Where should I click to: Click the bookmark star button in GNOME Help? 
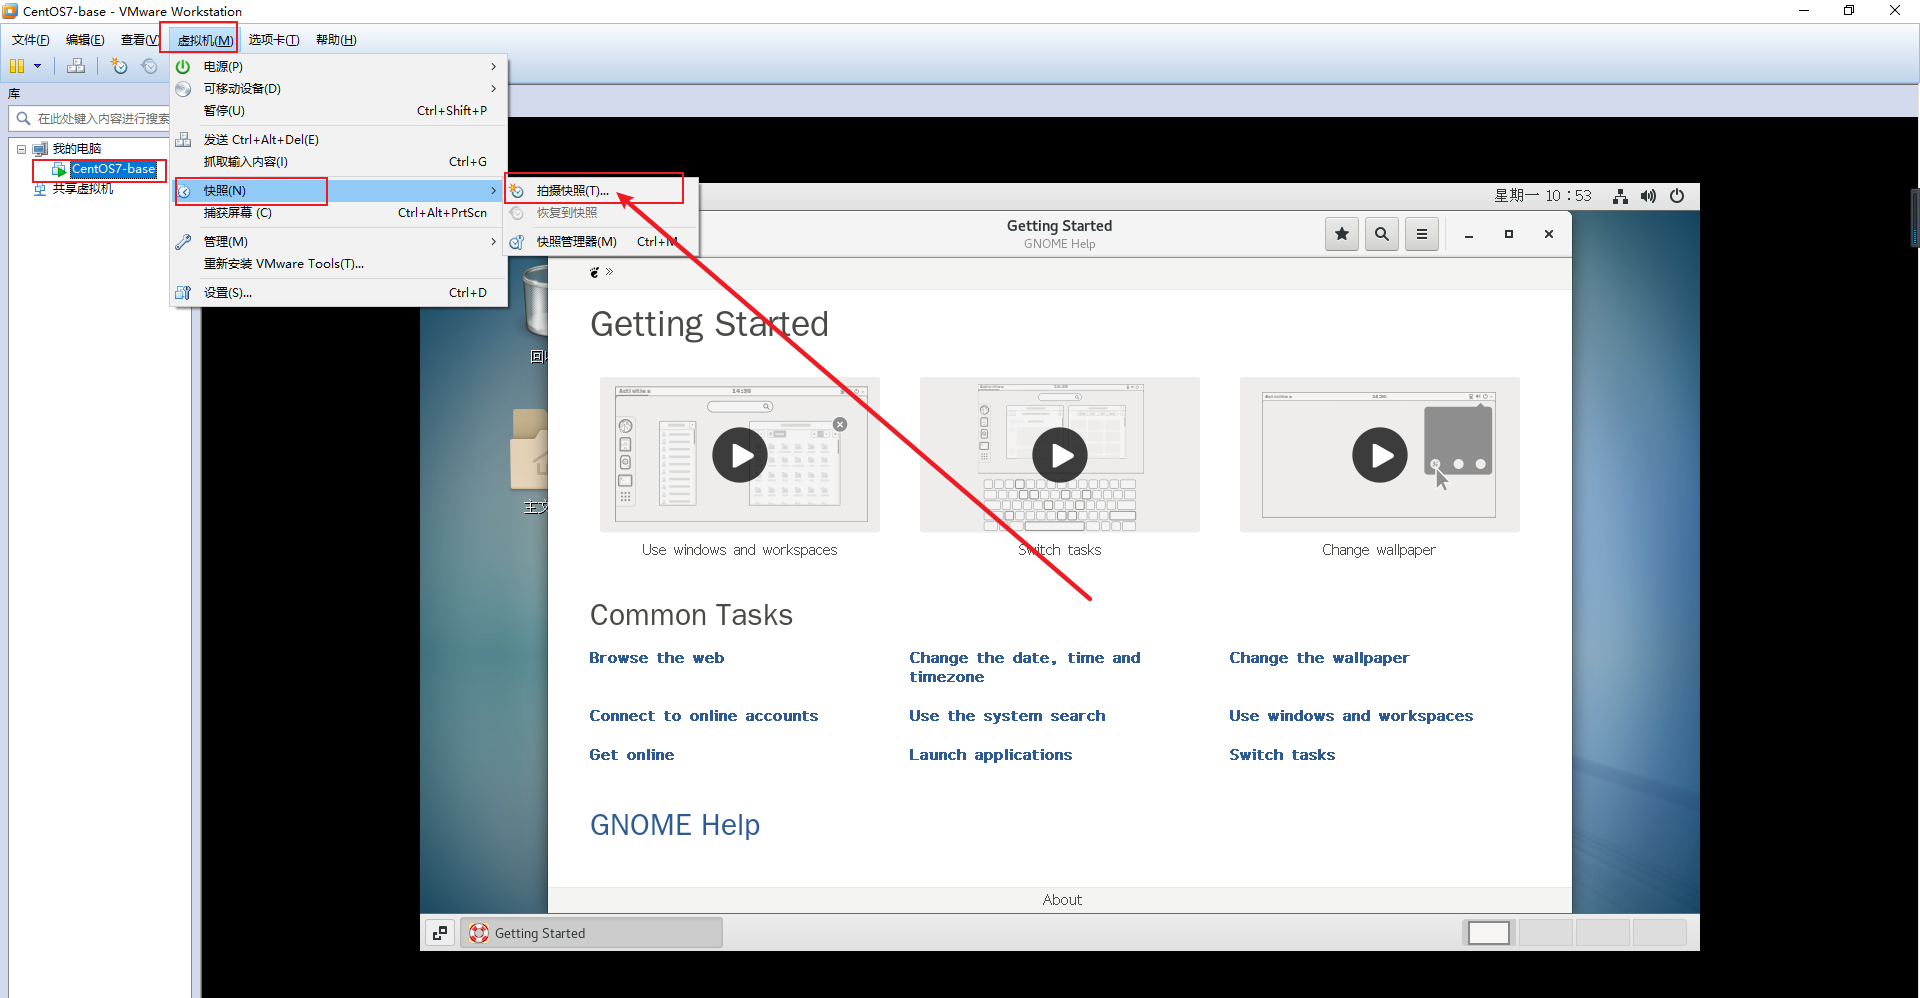(1342, 234)
